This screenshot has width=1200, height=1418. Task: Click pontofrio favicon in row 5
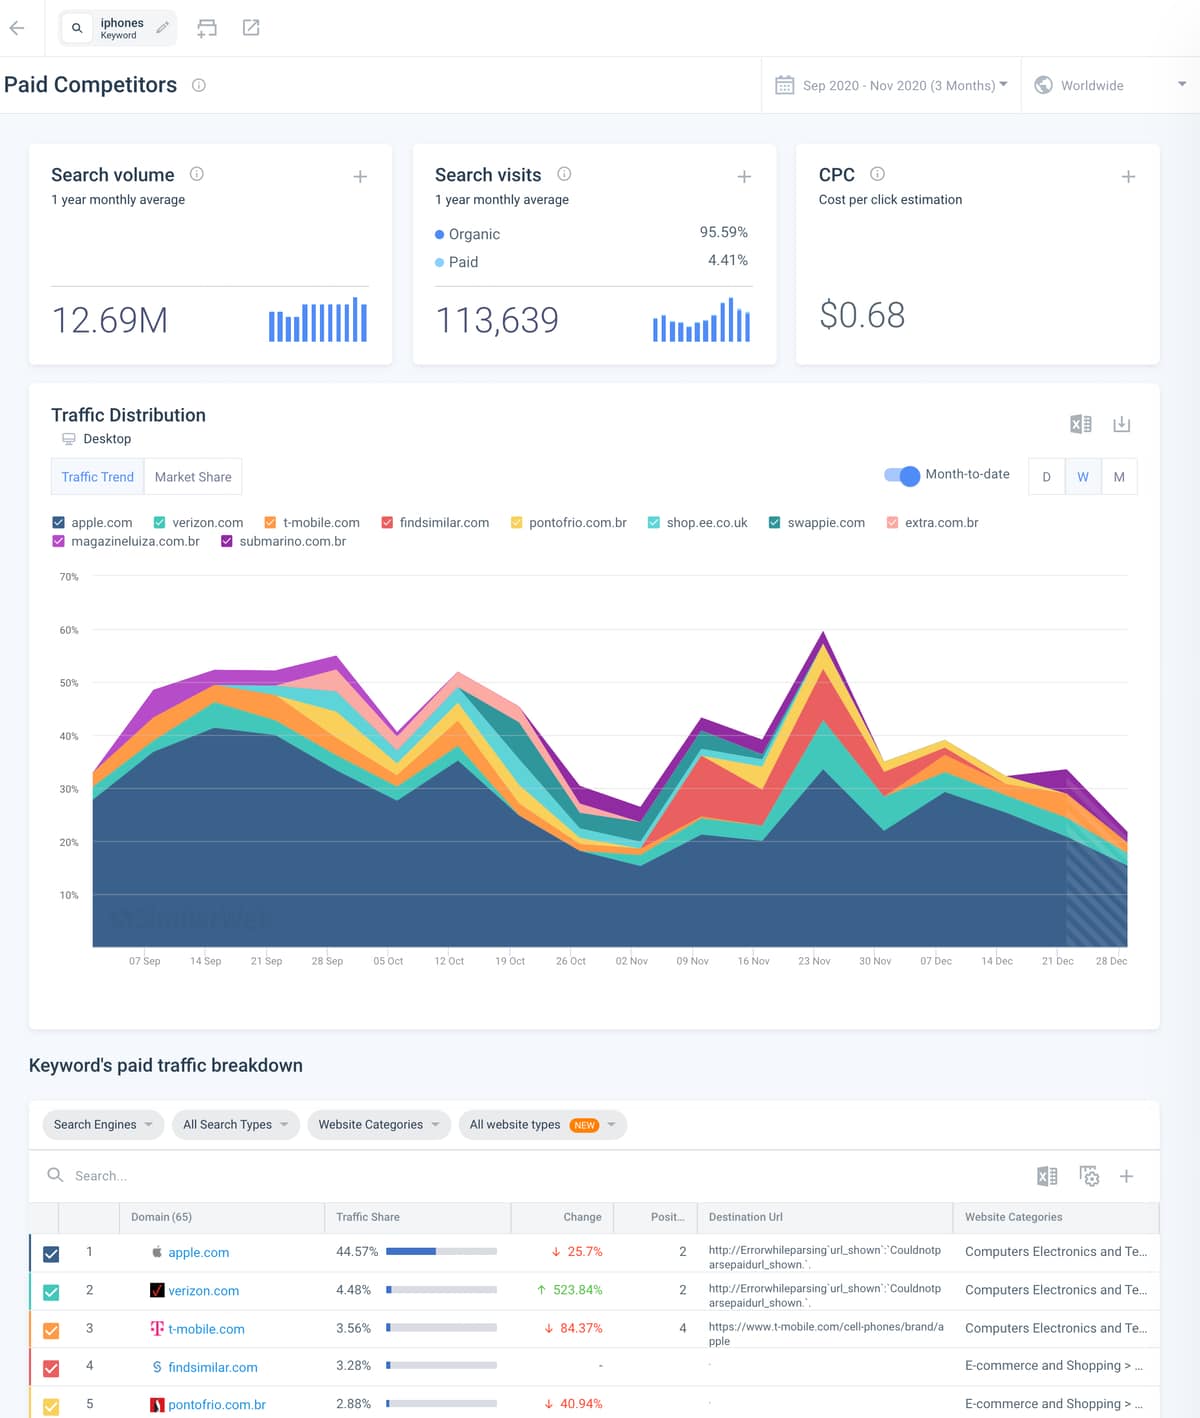coord(157,1405)
